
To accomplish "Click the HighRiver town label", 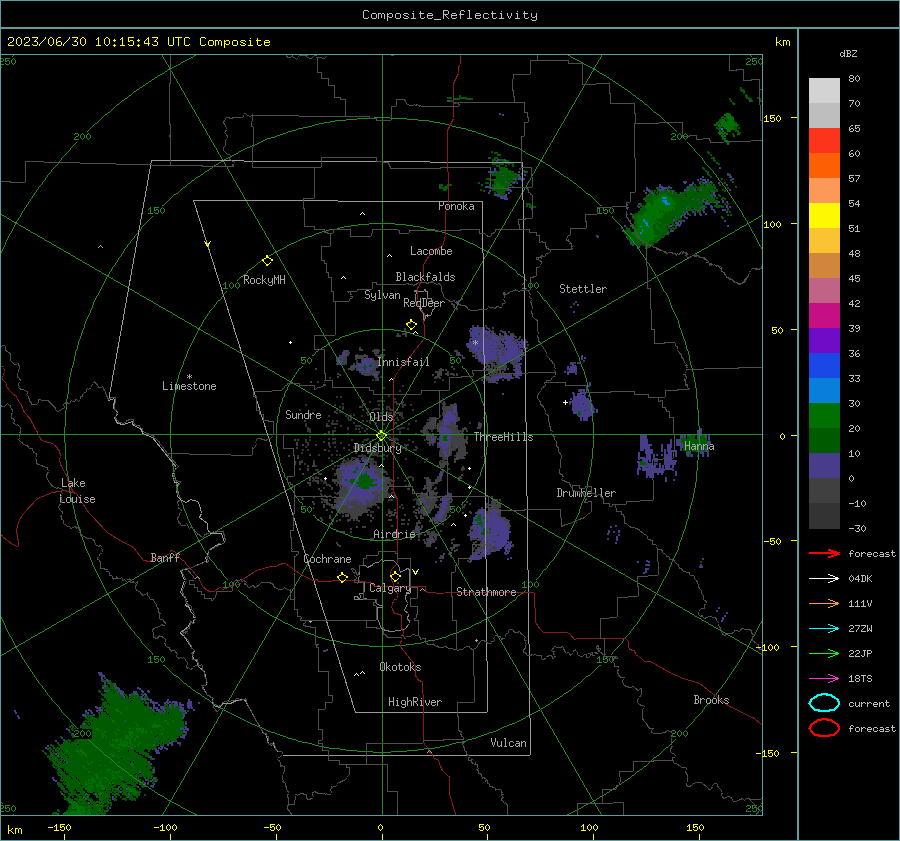I will (415, 702).
